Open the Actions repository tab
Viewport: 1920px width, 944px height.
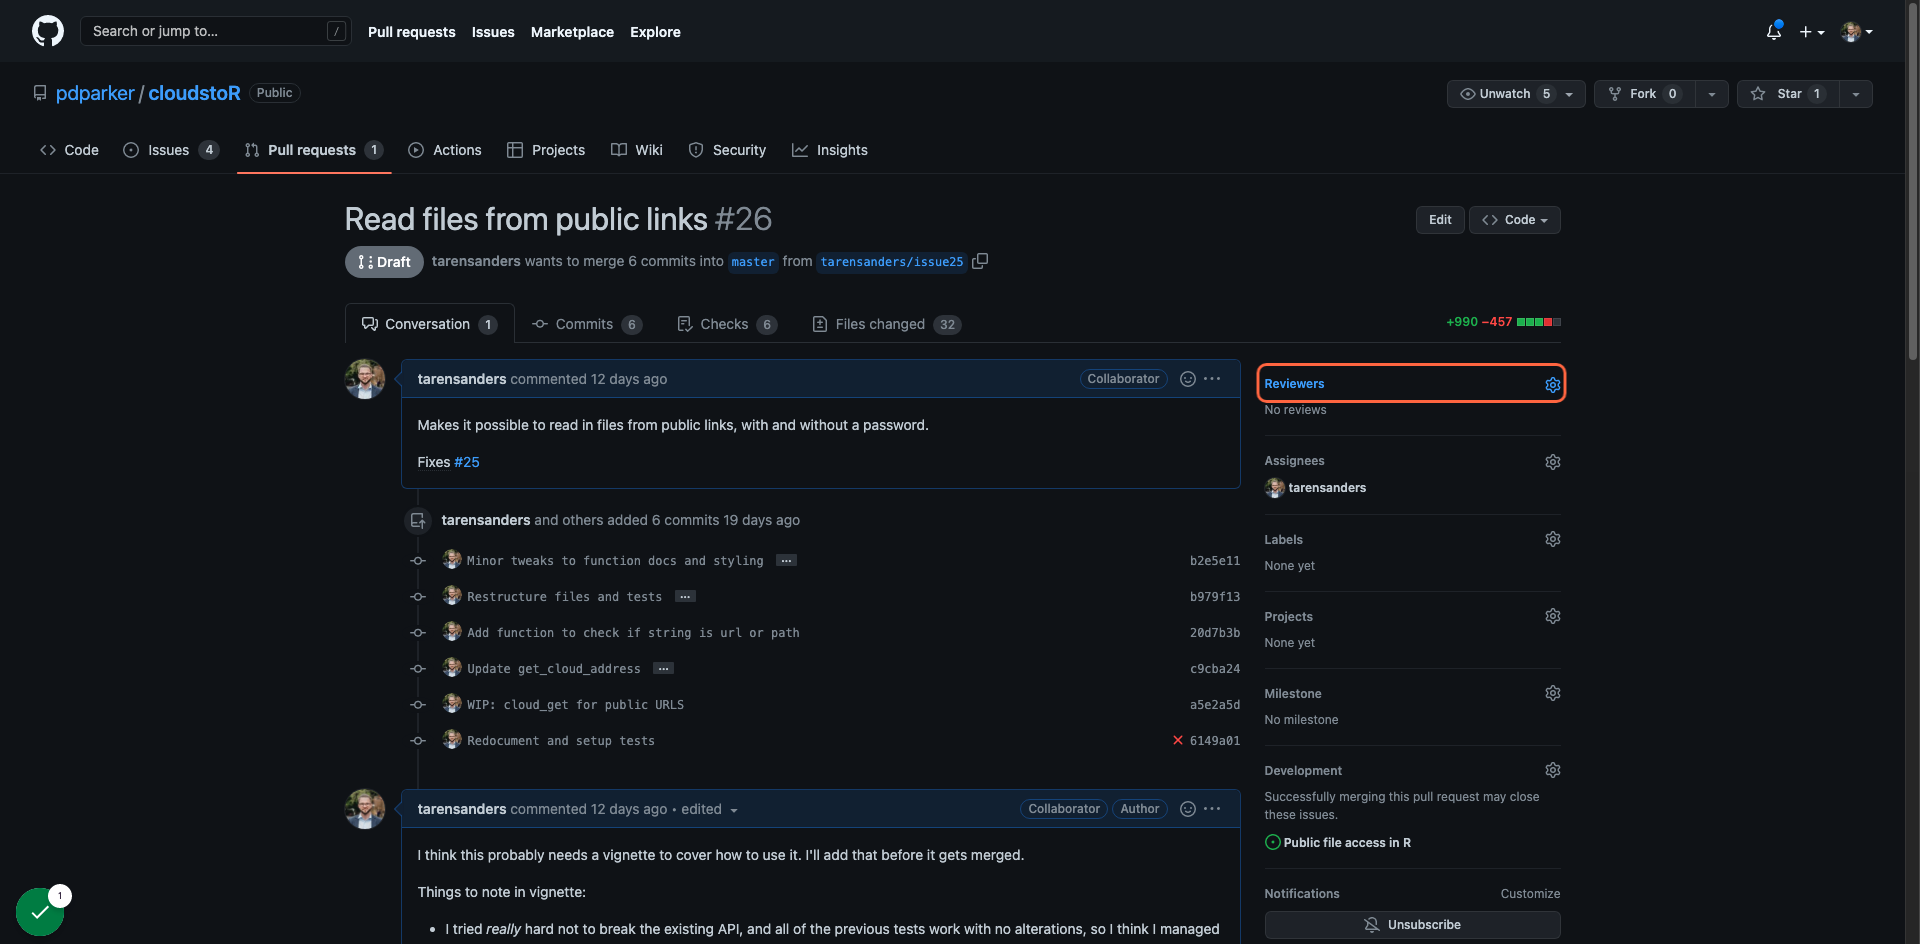pyautogui.click(x=445, y=150)
